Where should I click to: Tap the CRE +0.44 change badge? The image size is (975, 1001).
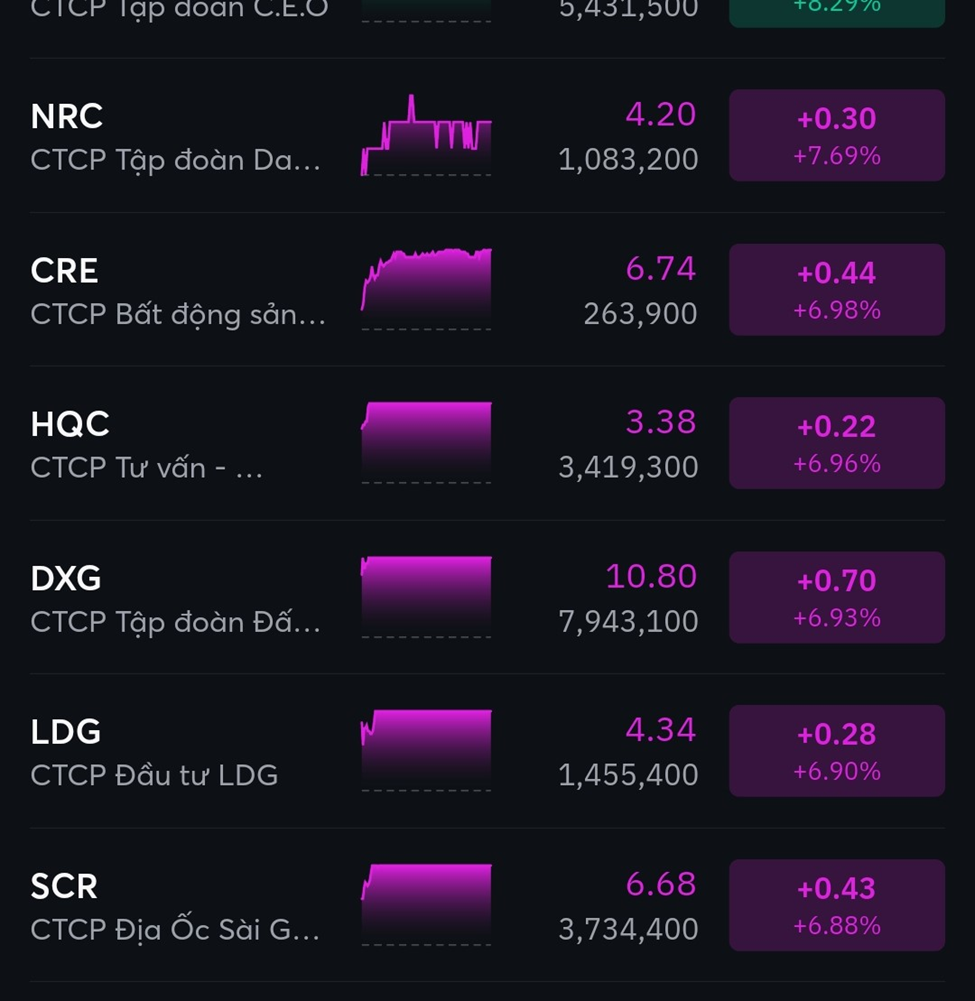836,290
